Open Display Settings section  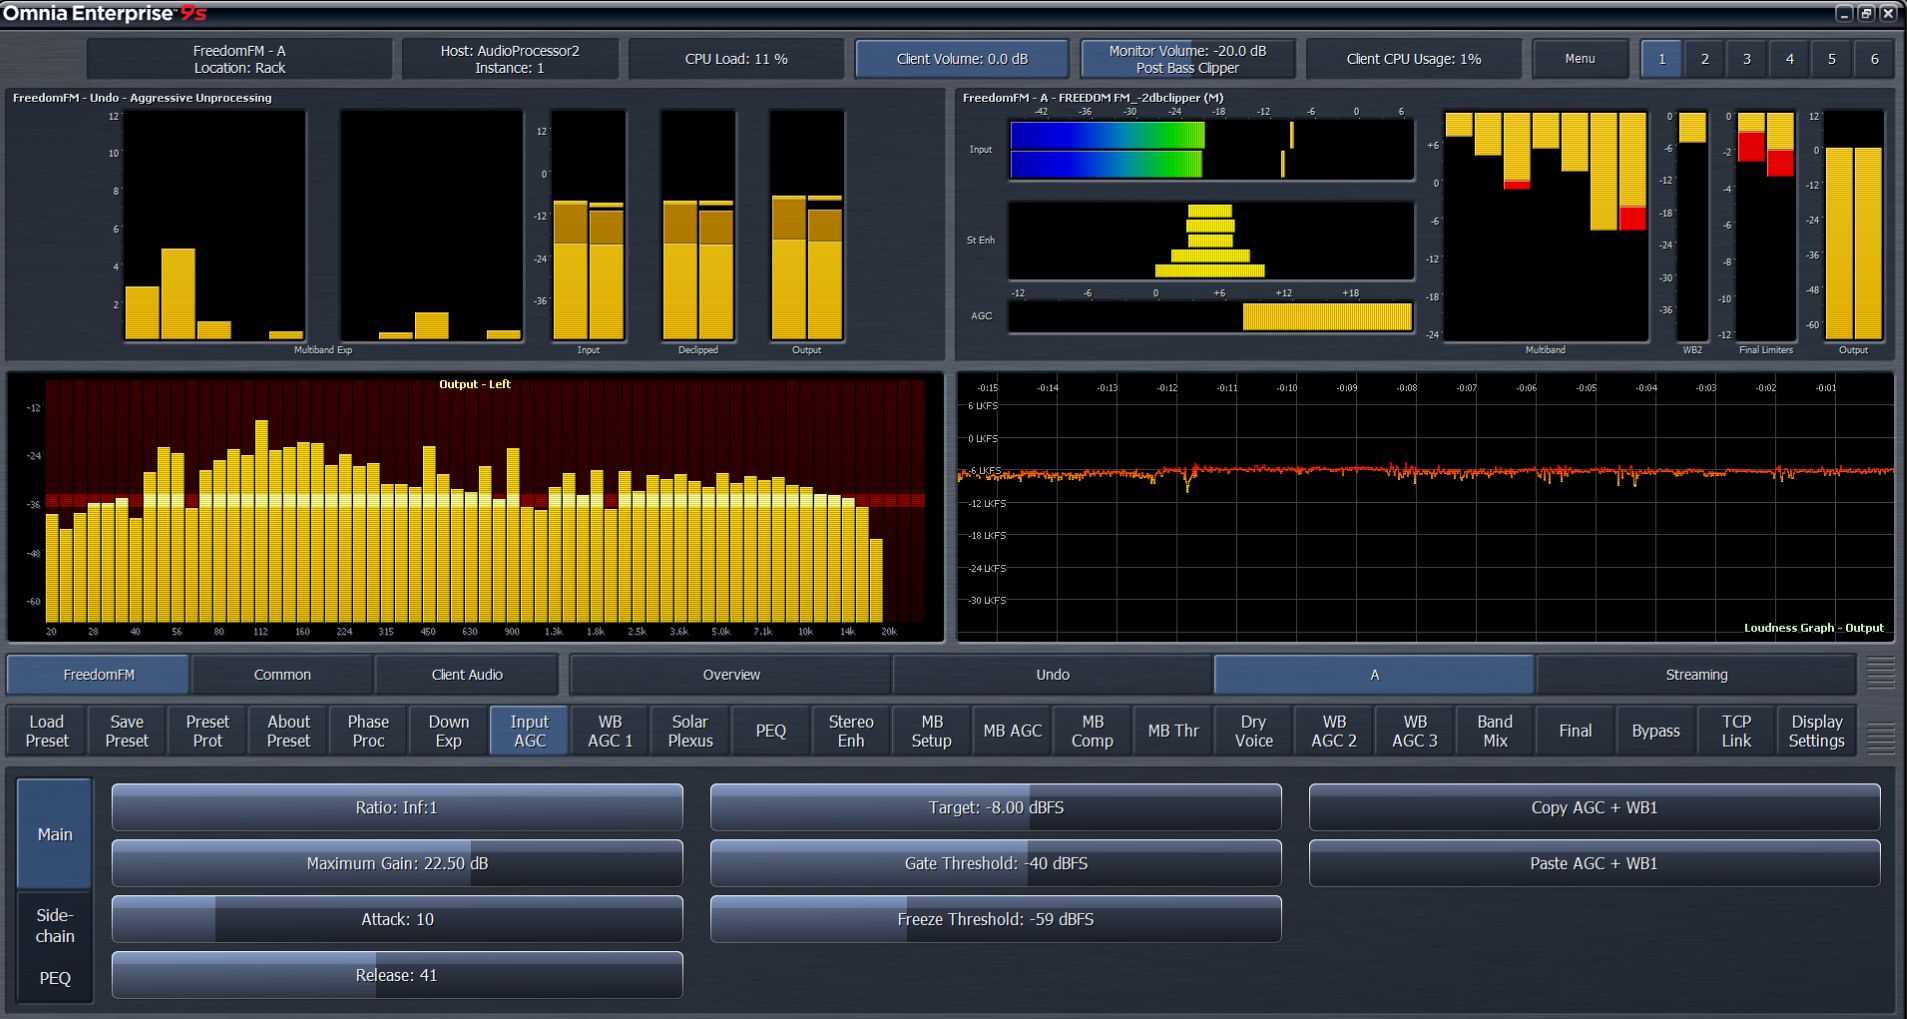(x=1817, y=731)
